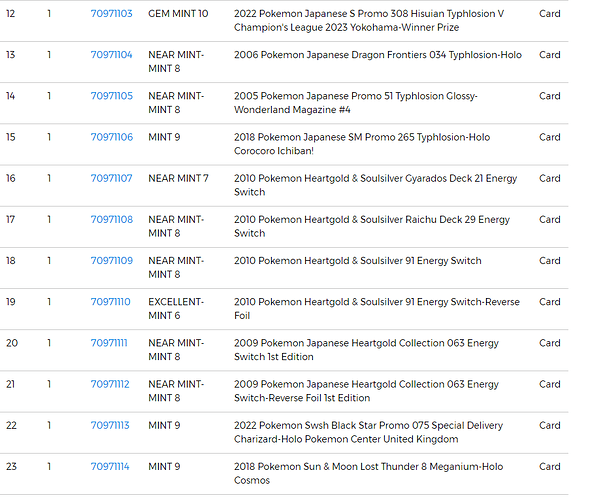Click the Lost Thunder 8 Meganium-Holo description
Image resolution: width=590 pixels, height=500 pixels.
(x=368, y=474)
